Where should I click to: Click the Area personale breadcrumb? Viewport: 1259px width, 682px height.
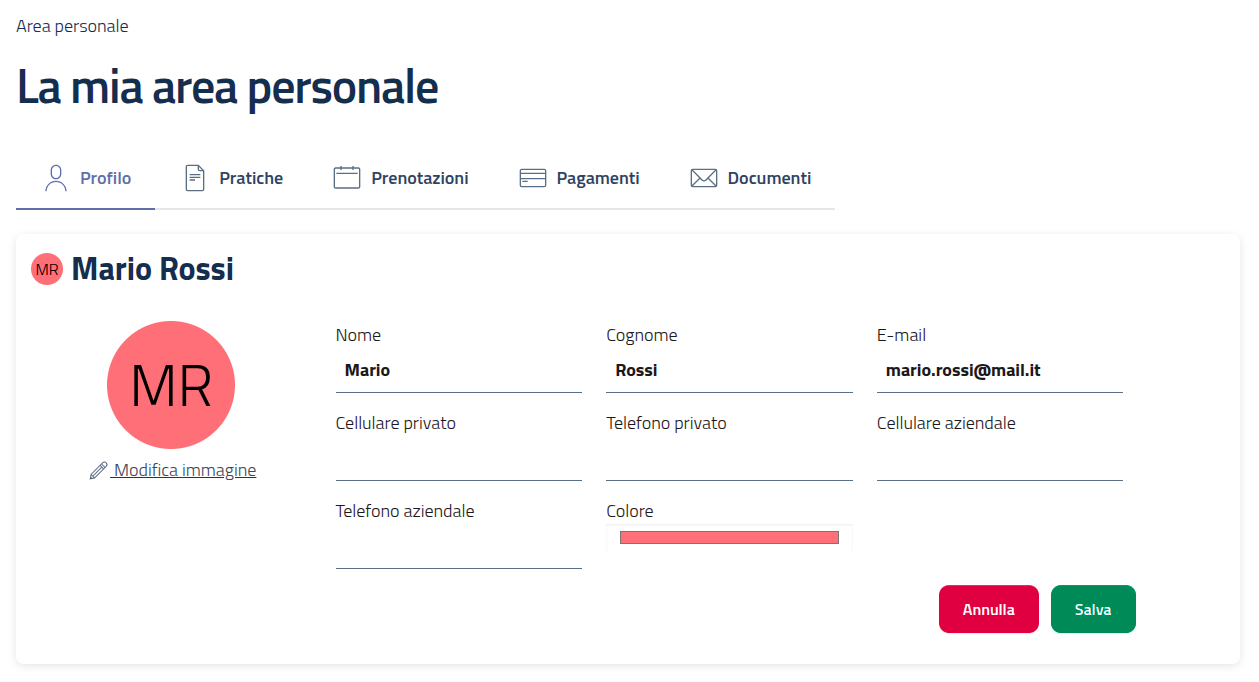72,26
